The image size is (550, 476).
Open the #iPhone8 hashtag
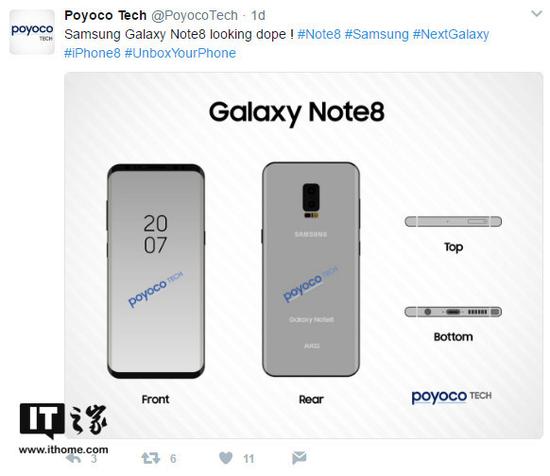(x=92, y=53)
